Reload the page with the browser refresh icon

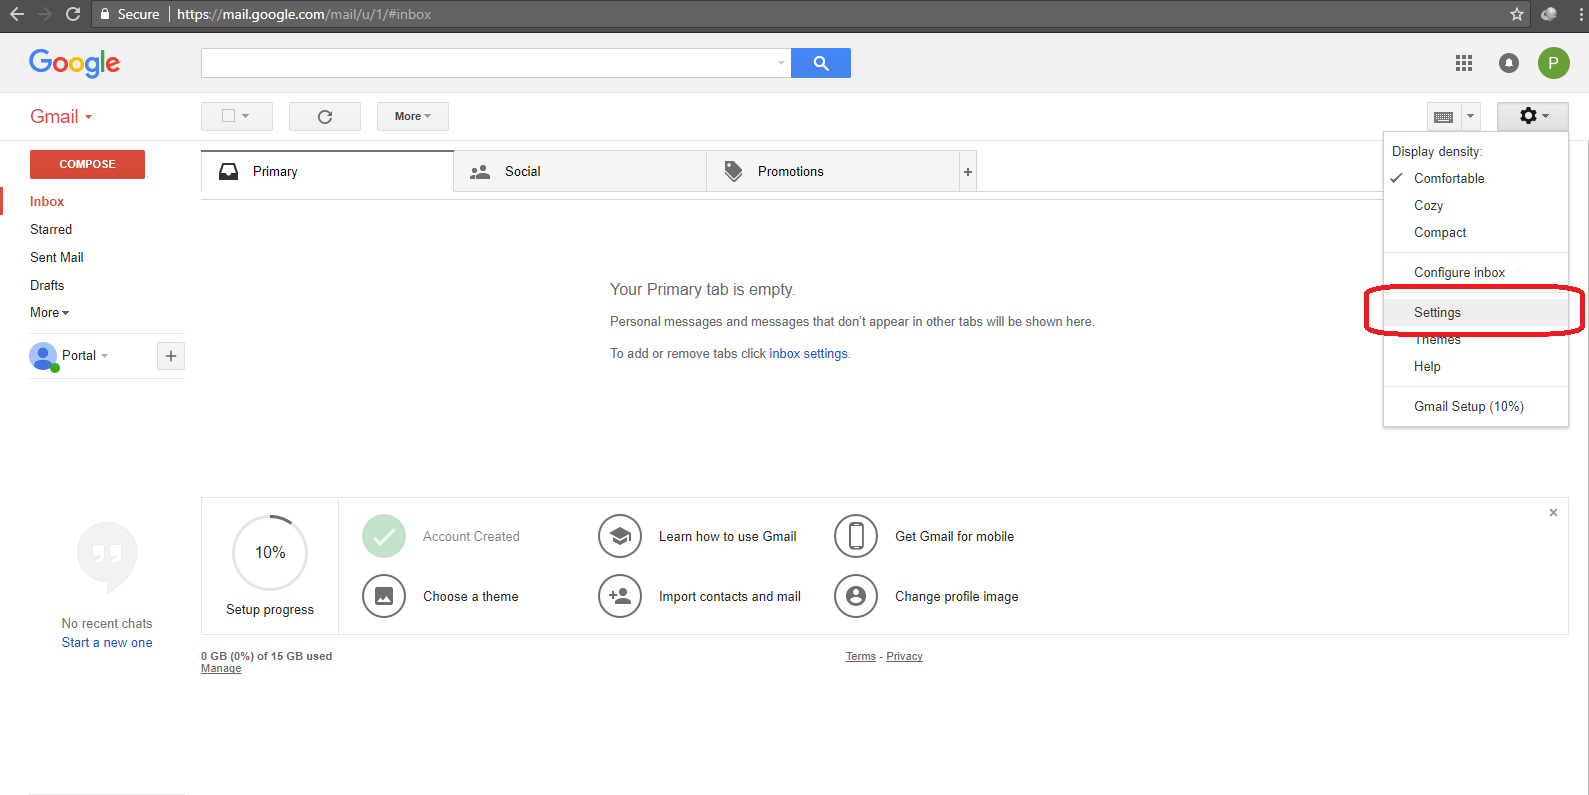72,14
